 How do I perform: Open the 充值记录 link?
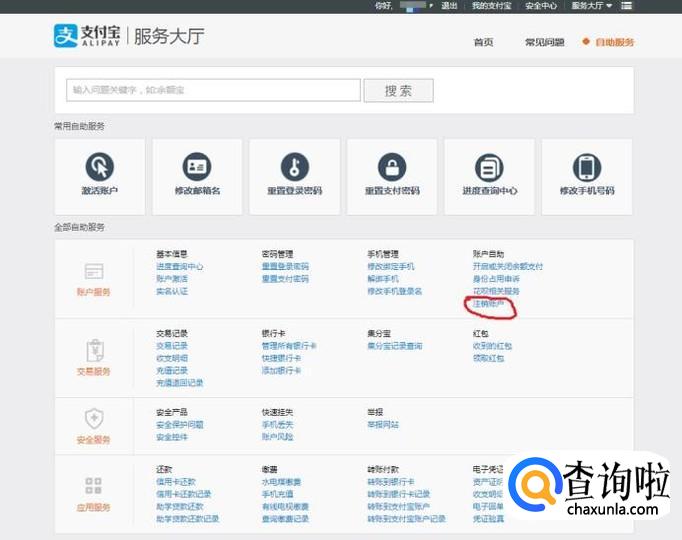pos(172,370)
